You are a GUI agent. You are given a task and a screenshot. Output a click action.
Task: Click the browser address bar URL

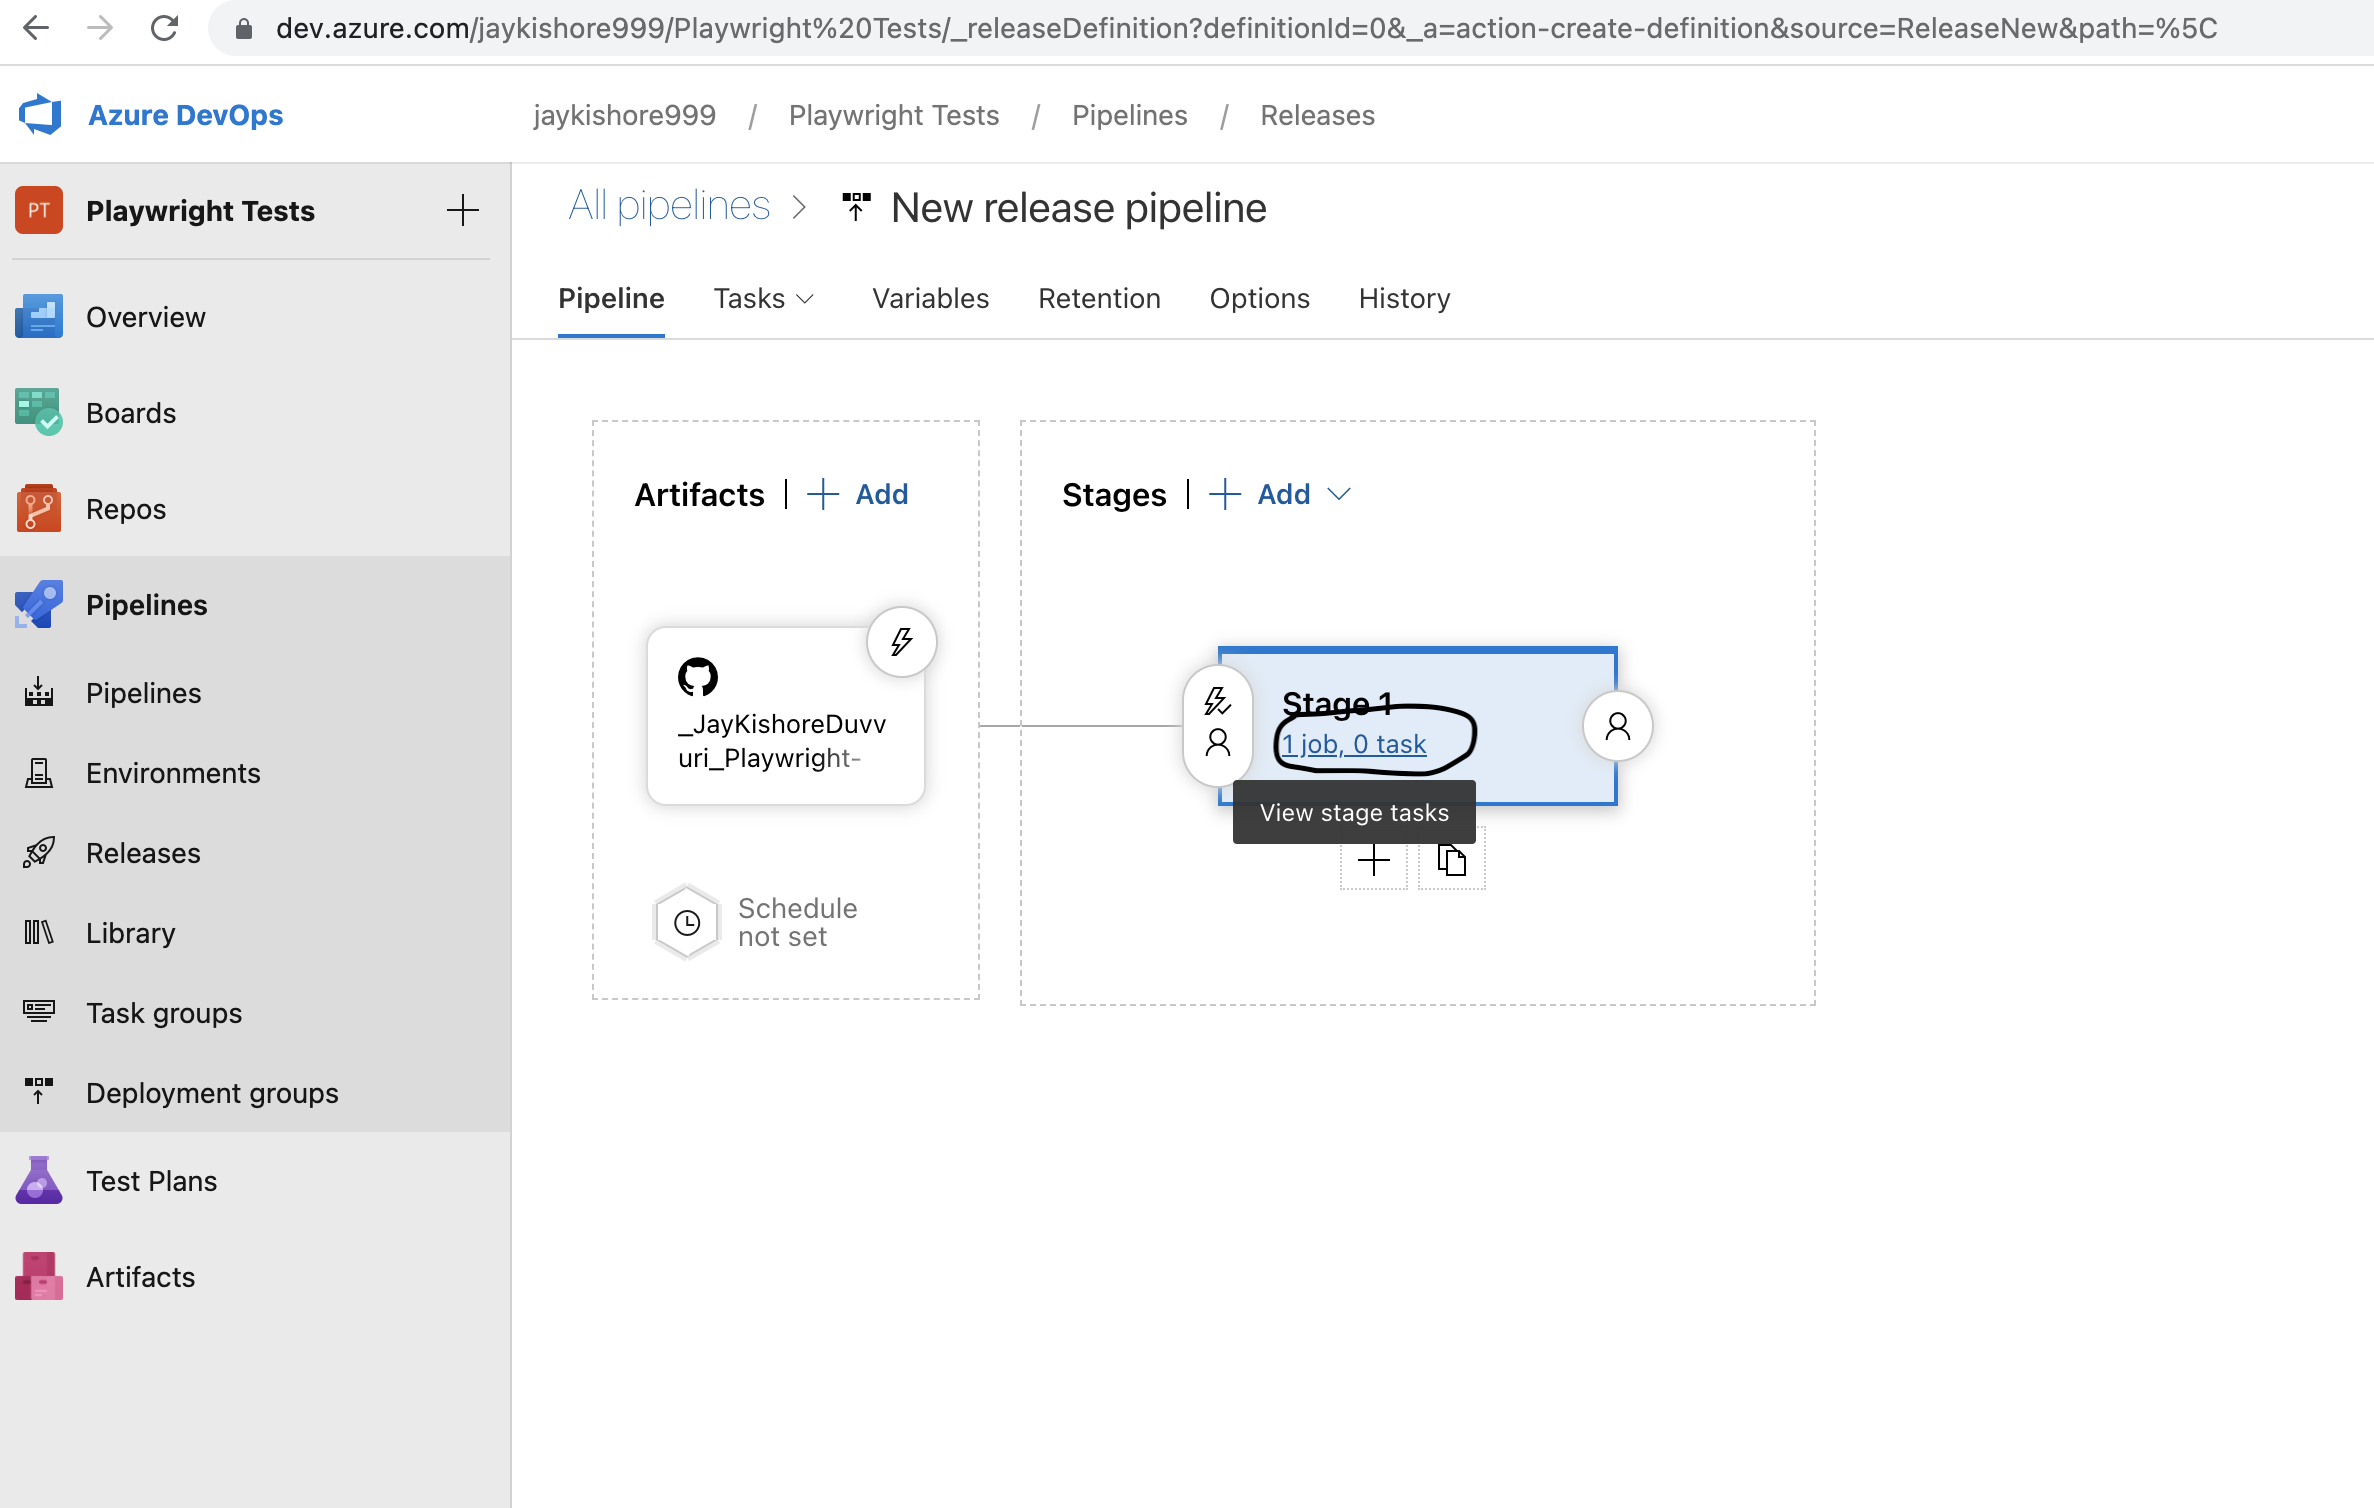[x=1246, y=28]
